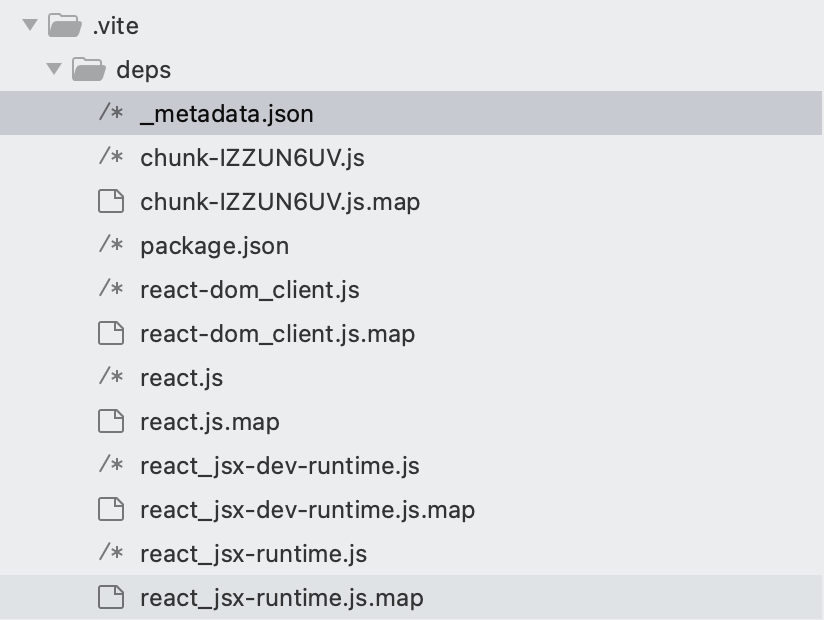Click the document icon beside react.js.map
824x620 pixels.
(x=111, y=421)
